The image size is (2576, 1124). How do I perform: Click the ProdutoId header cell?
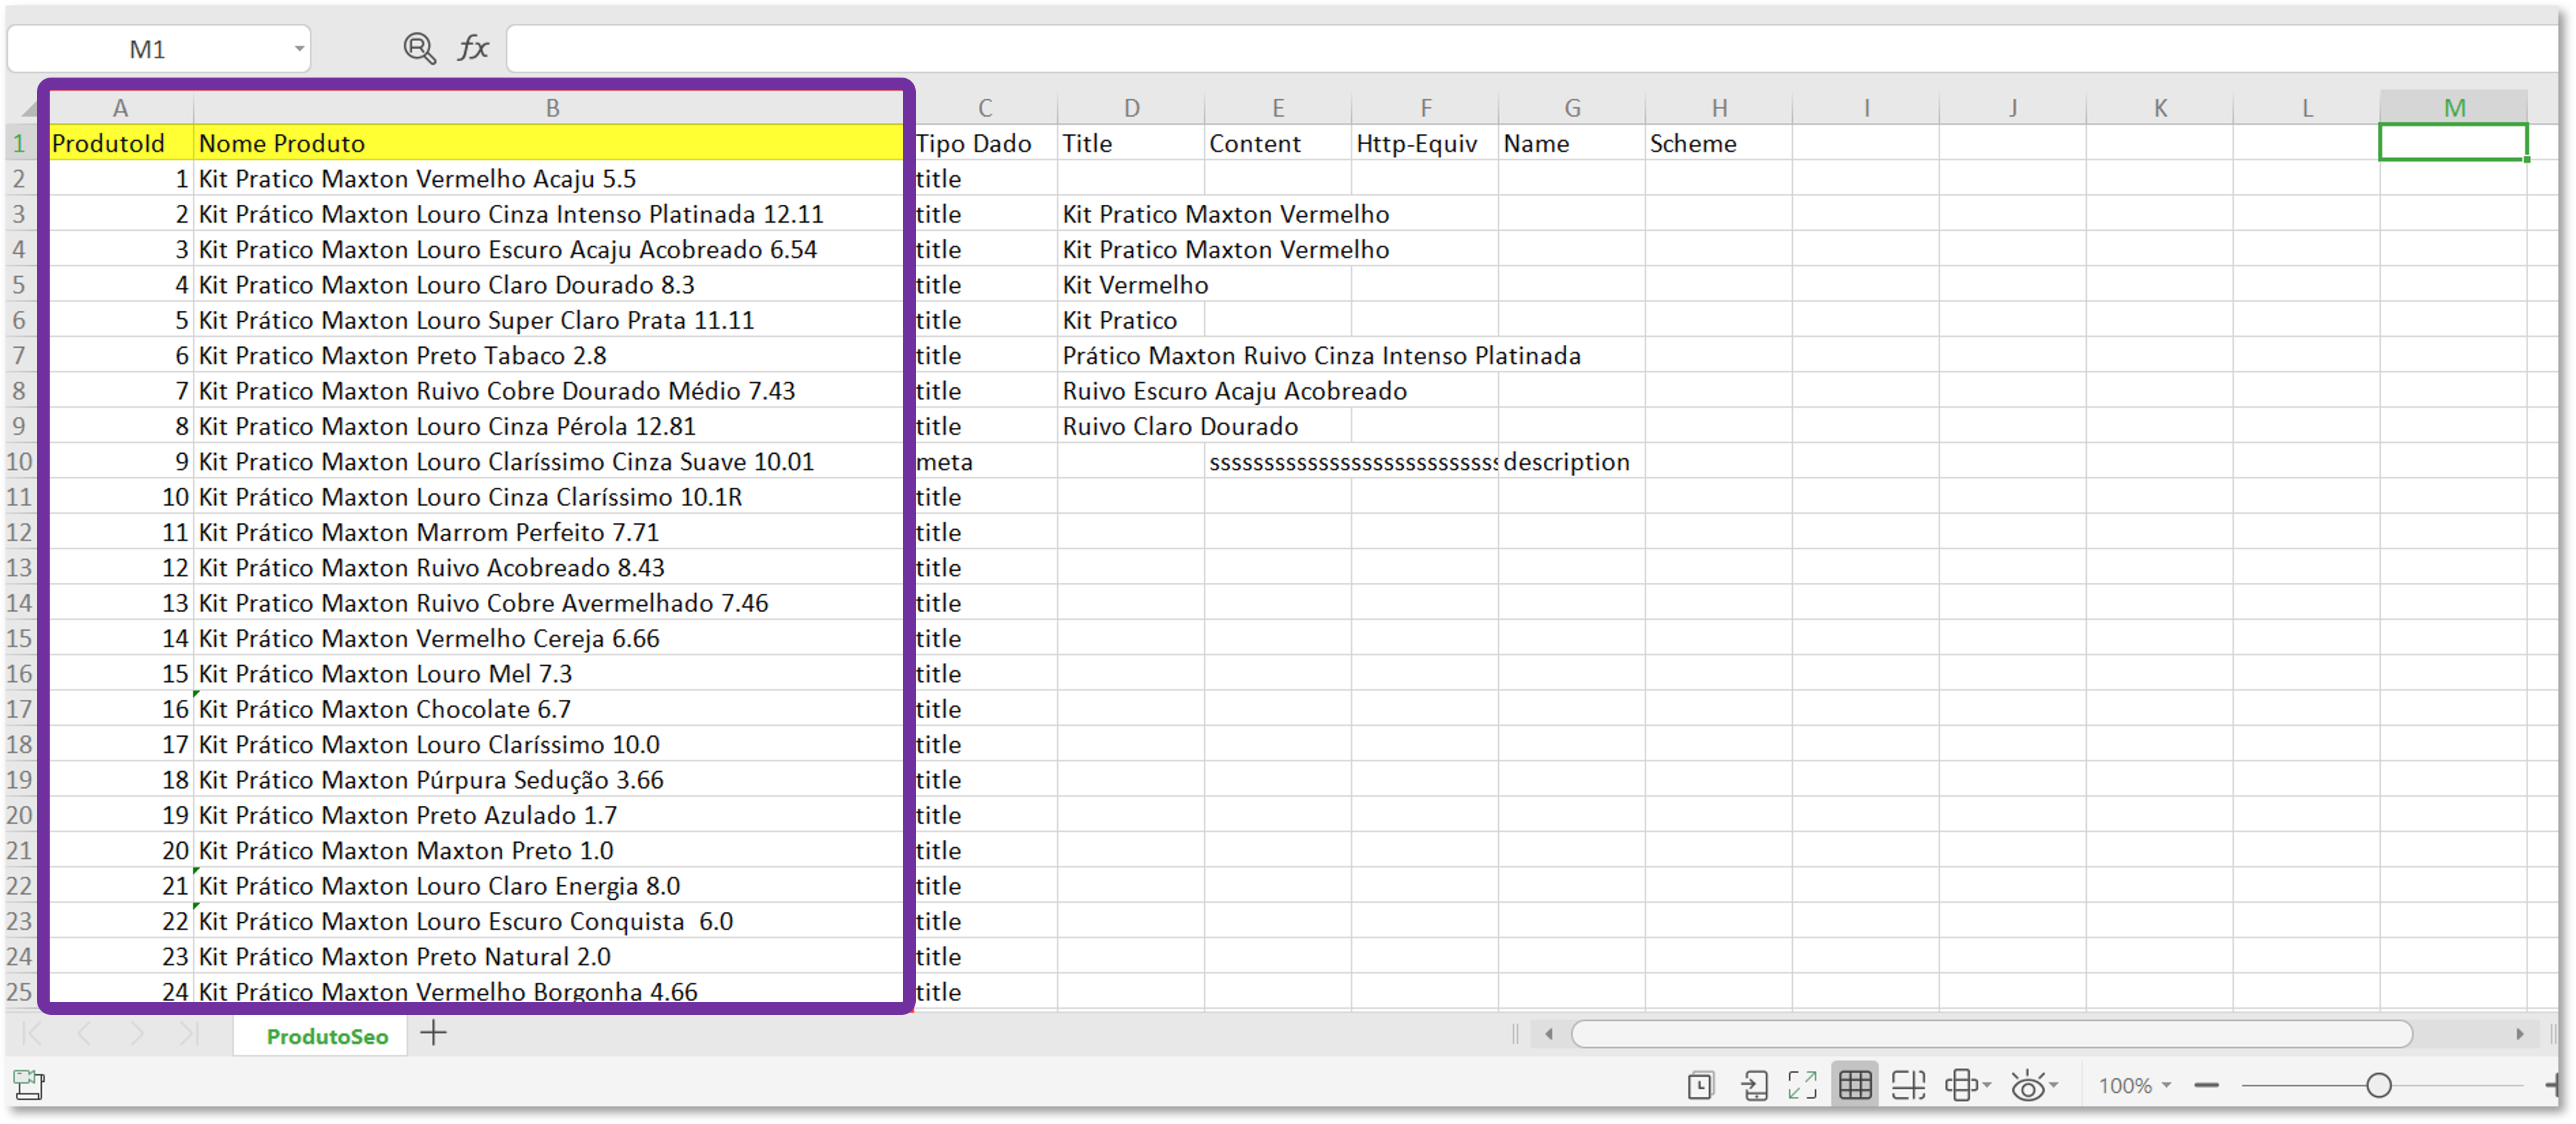tap(121, 143)
